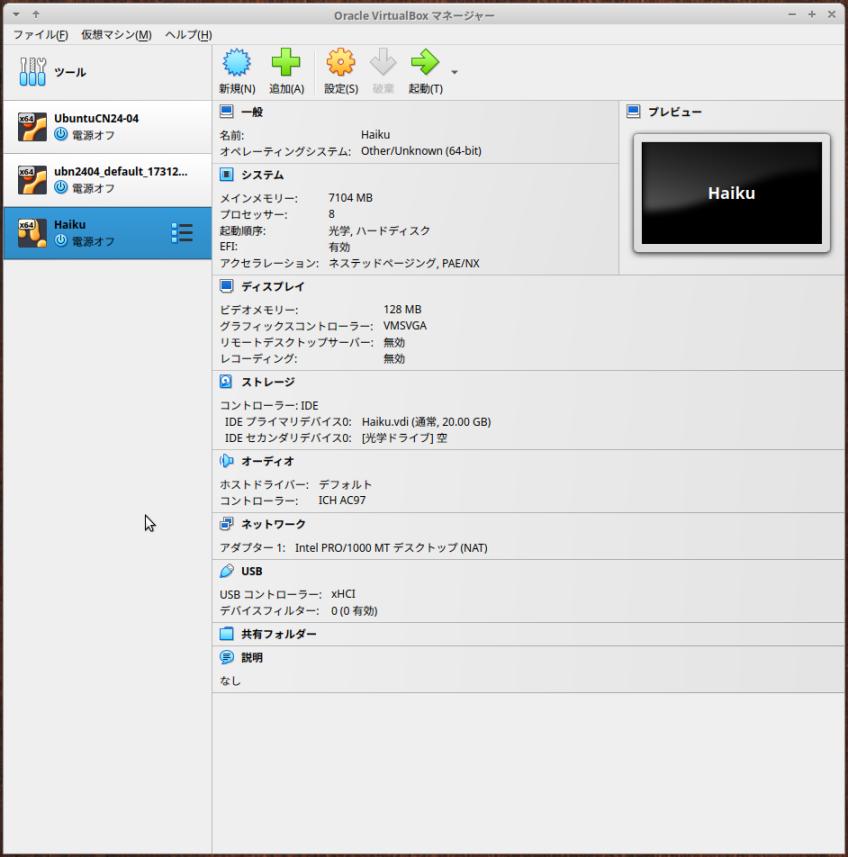848x857 pixels.
Task: Click the ネットワーク section network icon
Action: [x=226, y=524]
